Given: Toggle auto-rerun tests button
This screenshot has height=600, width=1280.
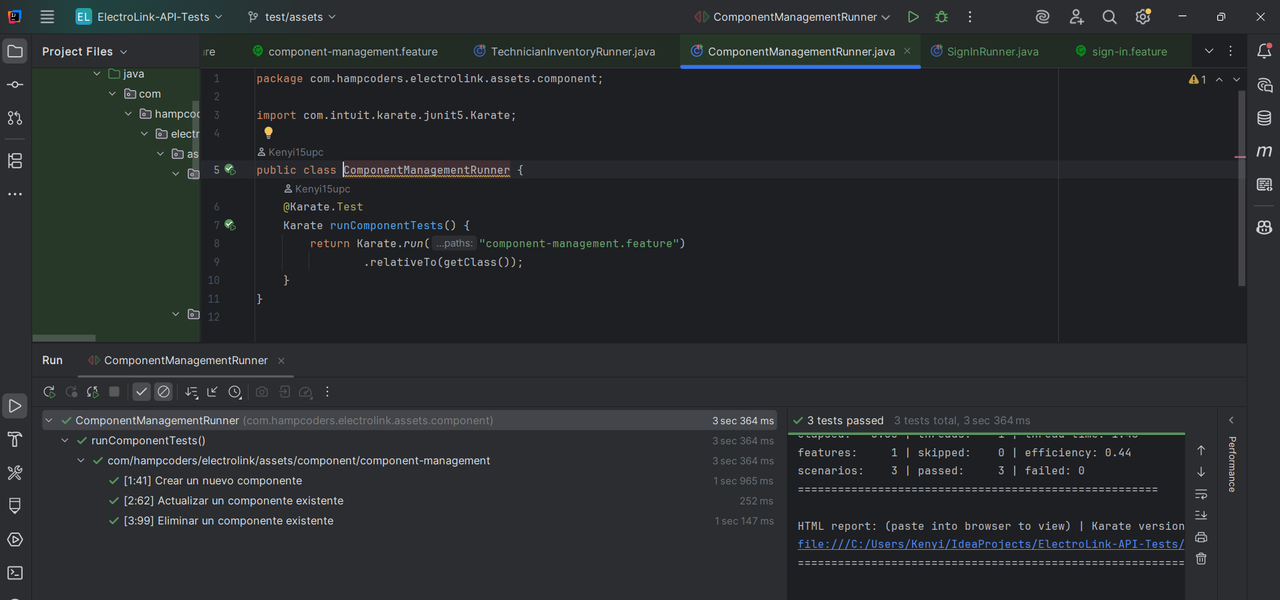Looking at the screenshot, I should [92, 392].
